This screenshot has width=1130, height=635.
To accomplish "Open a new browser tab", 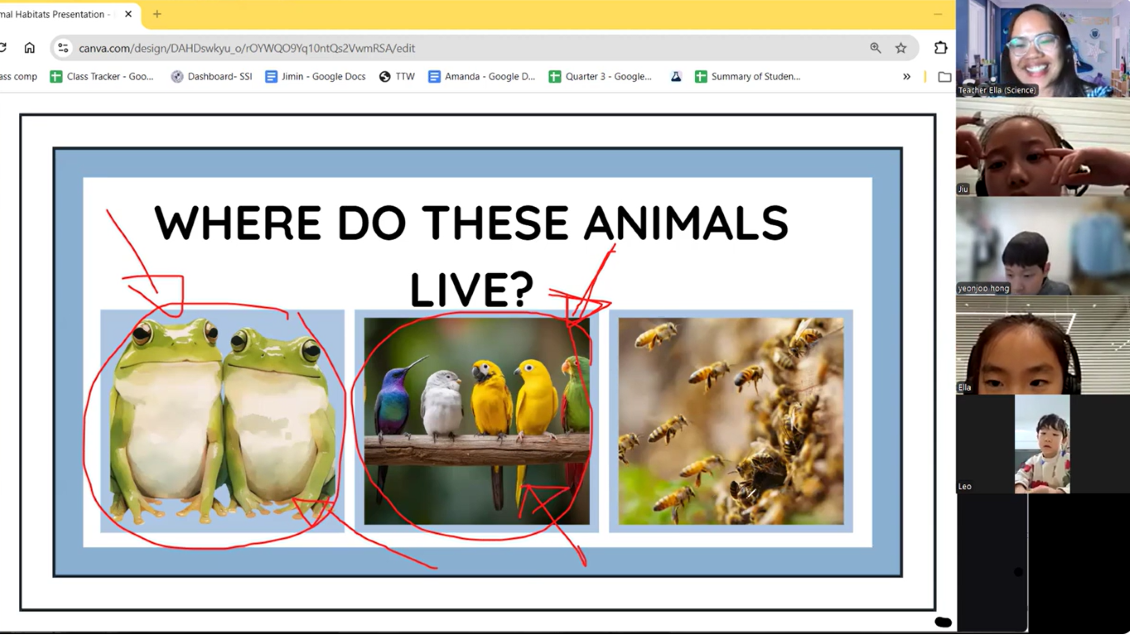I will click(x=157, y=15).
